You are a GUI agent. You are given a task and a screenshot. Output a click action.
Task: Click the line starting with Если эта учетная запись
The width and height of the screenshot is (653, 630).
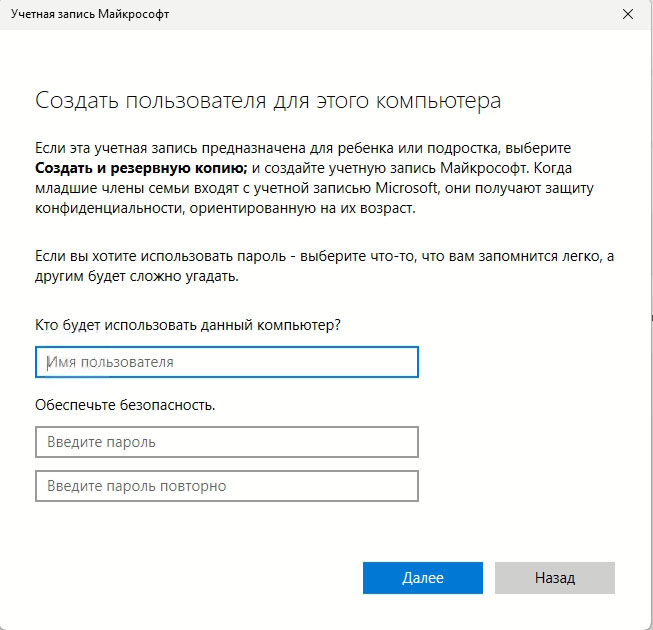click(303, 148)
